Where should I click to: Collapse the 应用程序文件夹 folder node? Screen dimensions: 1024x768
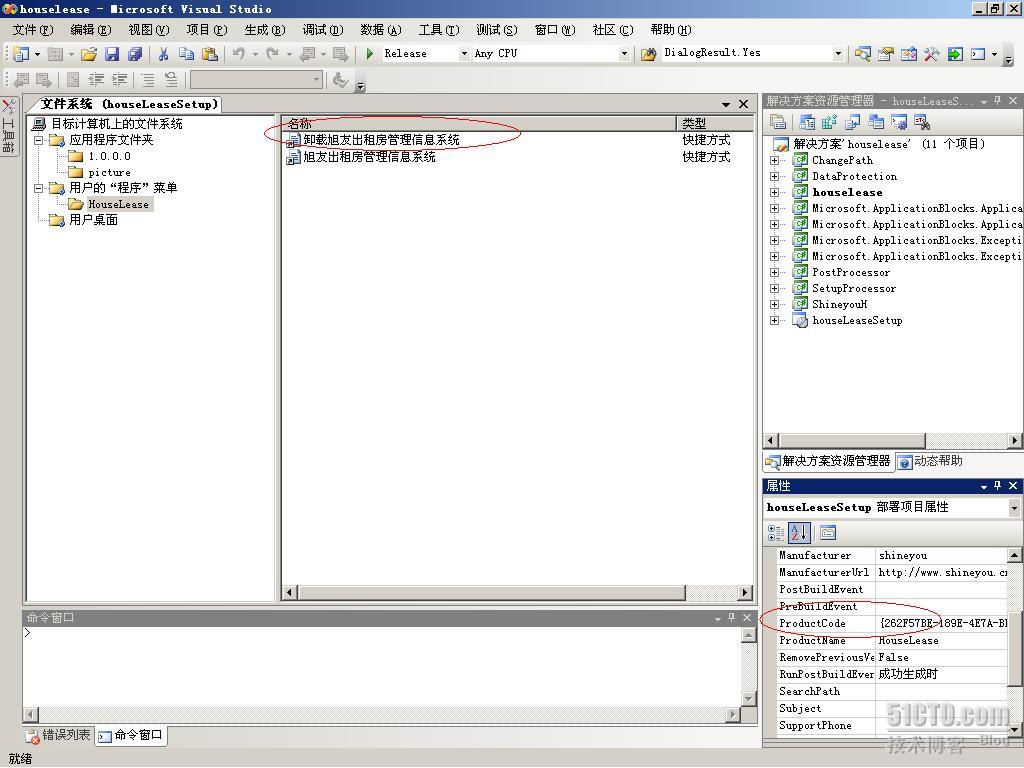39,140
